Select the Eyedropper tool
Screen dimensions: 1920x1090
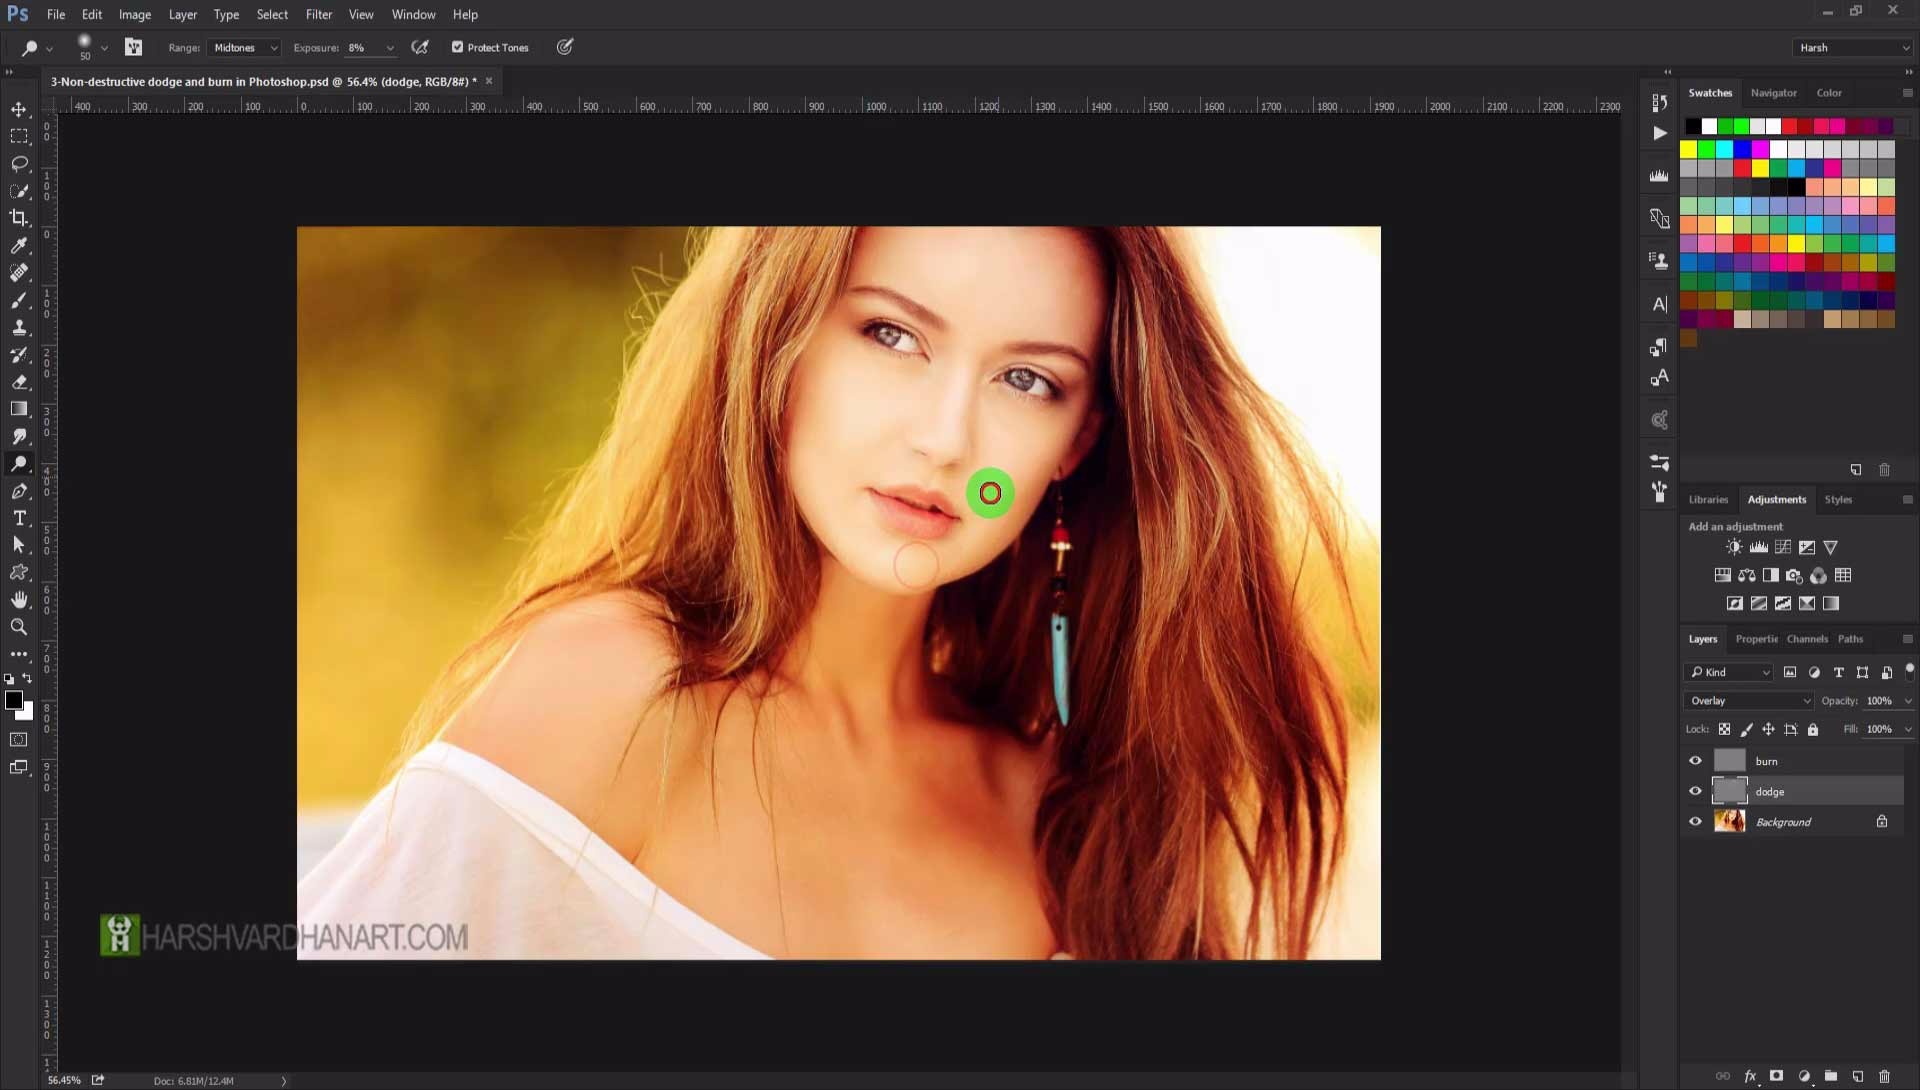pyautogui.click(x=19, y=245)
